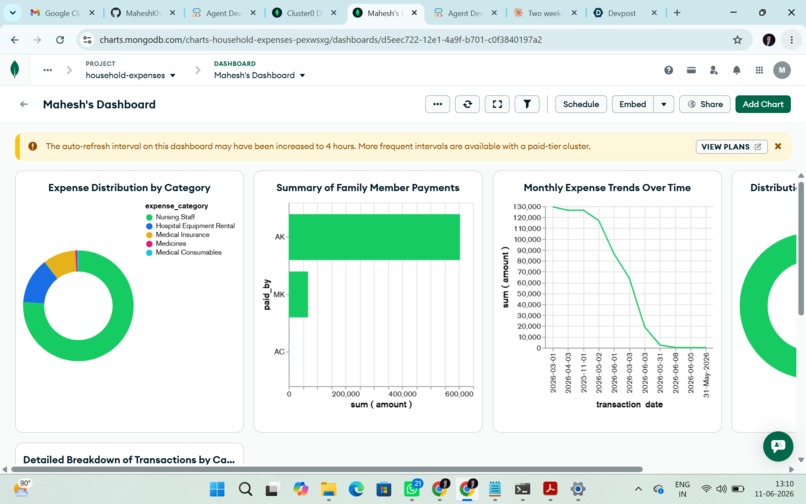Click the horizontal dashboard scrollbar
The height and width of the screenshot is (504, 806).
[327, 469]
